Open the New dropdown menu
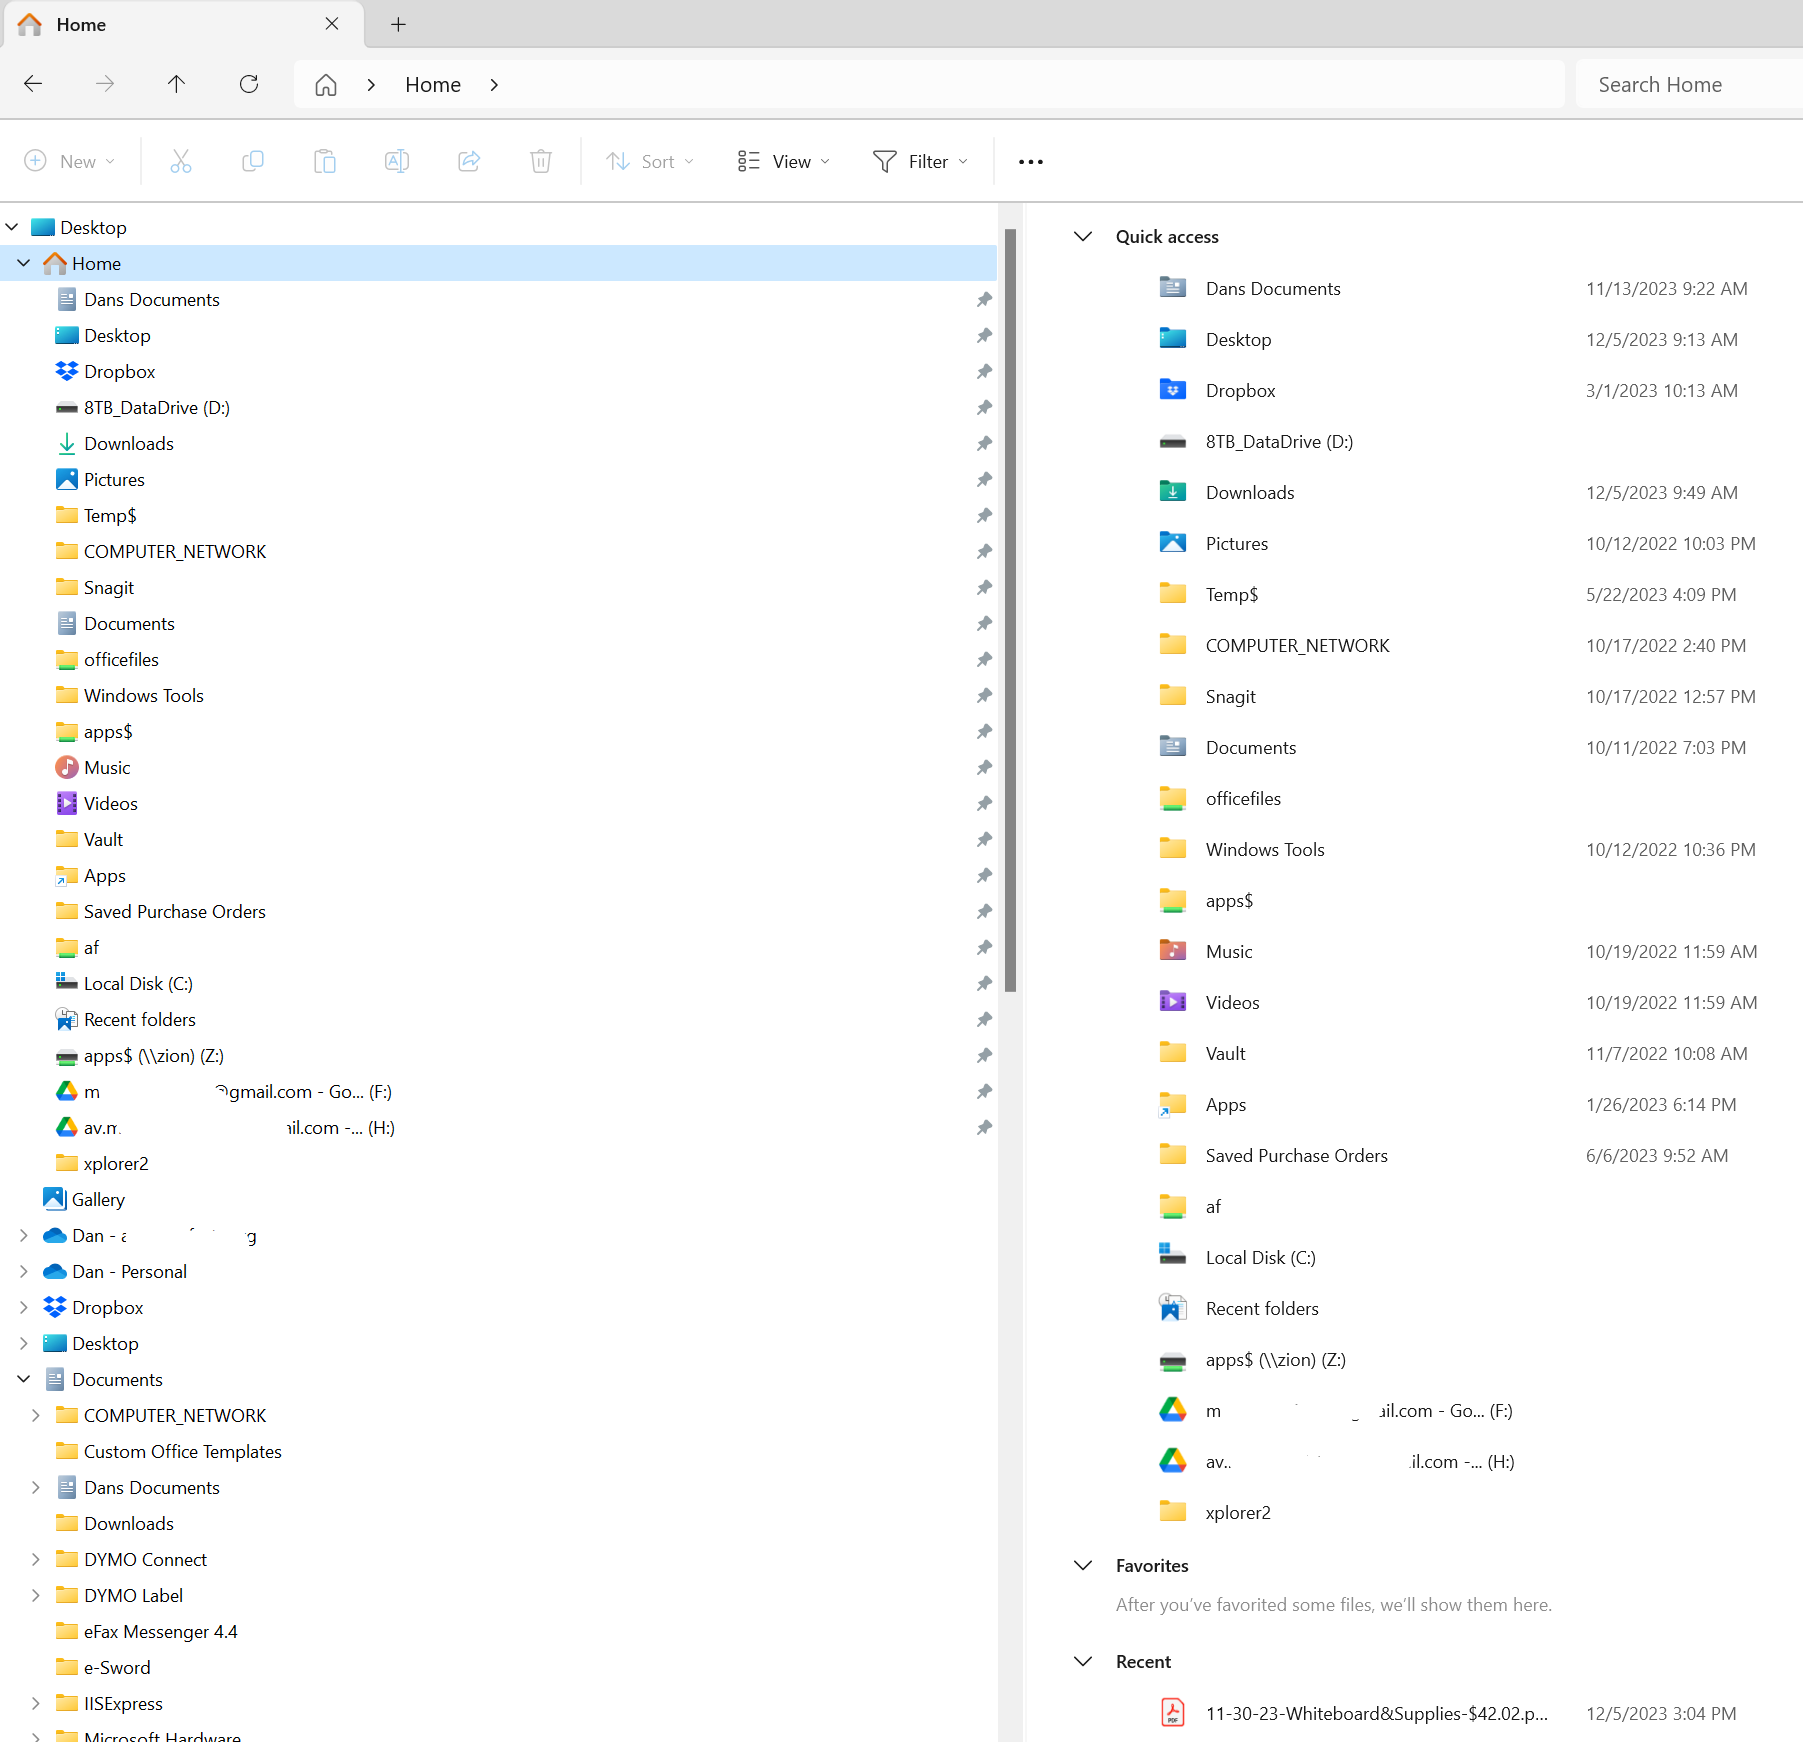 point(70,161)
